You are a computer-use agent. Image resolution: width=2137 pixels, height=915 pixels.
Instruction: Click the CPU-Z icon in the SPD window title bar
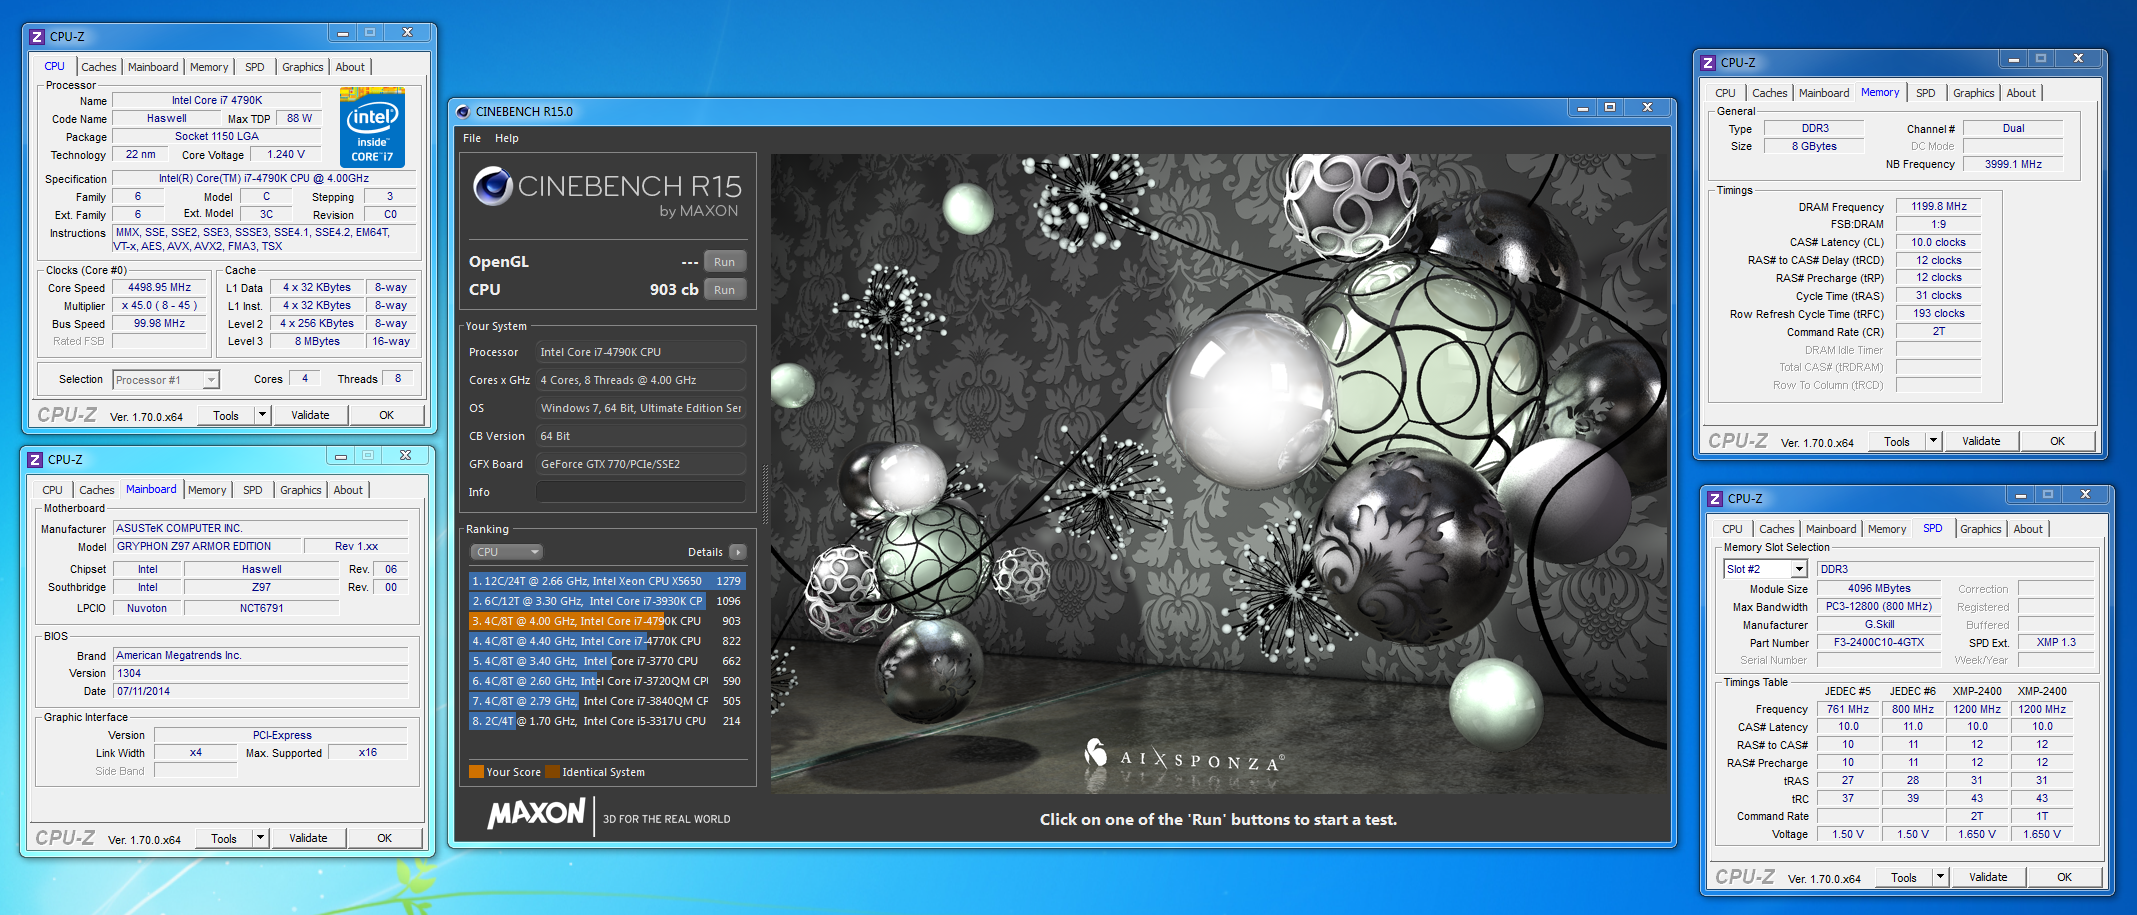[1715, 499]
